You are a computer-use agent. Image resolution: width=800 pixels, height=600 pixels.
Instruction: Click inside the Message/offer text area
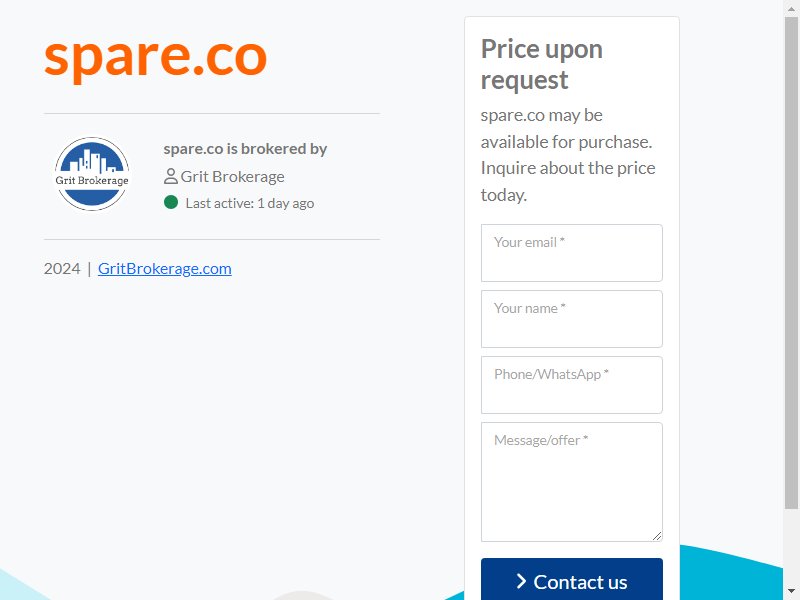571,482
